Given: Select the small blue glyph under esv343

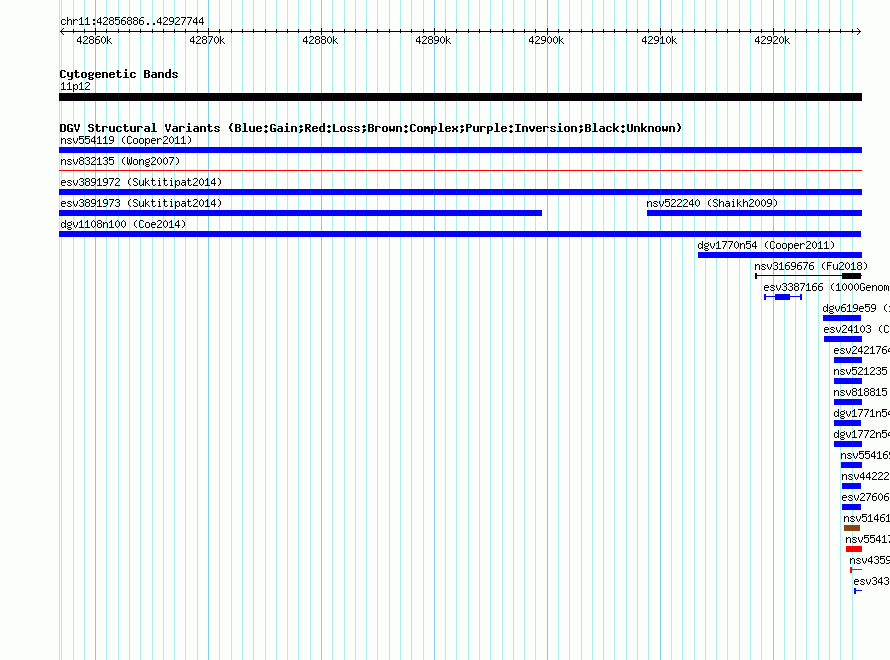Looking at the screenshot, I should [x=858, y=591].
